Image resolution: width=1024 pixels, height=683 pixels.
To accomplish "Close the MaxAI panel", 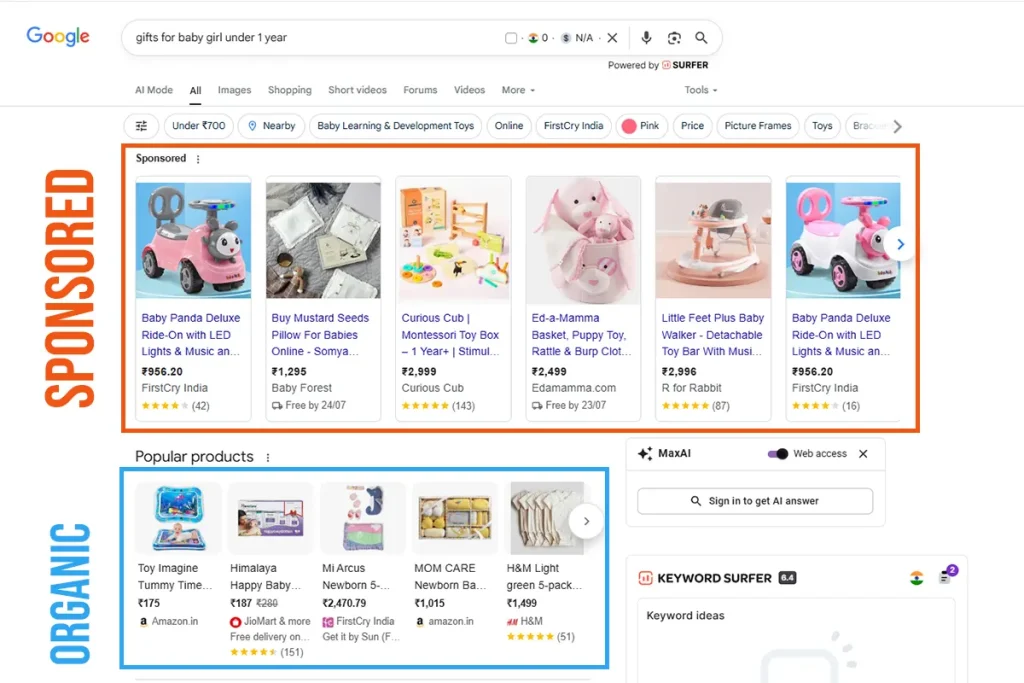I will (x=863, y=453).
